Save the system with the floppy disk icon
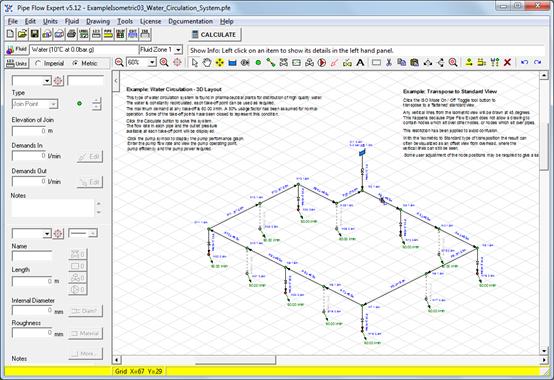Viewport: 554px width, 380px height. coord(35,34)
